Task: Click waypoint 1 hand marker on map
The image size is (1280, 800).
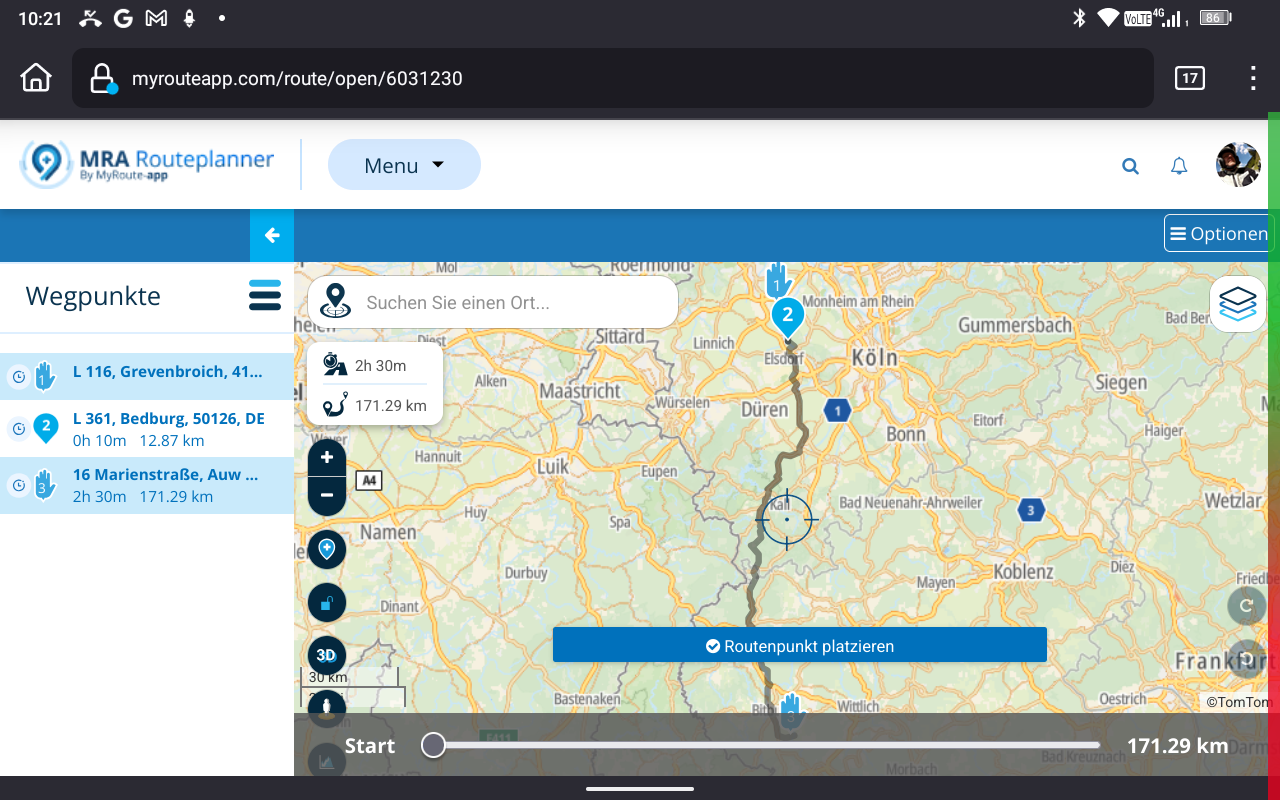Action: coord(778,280)
